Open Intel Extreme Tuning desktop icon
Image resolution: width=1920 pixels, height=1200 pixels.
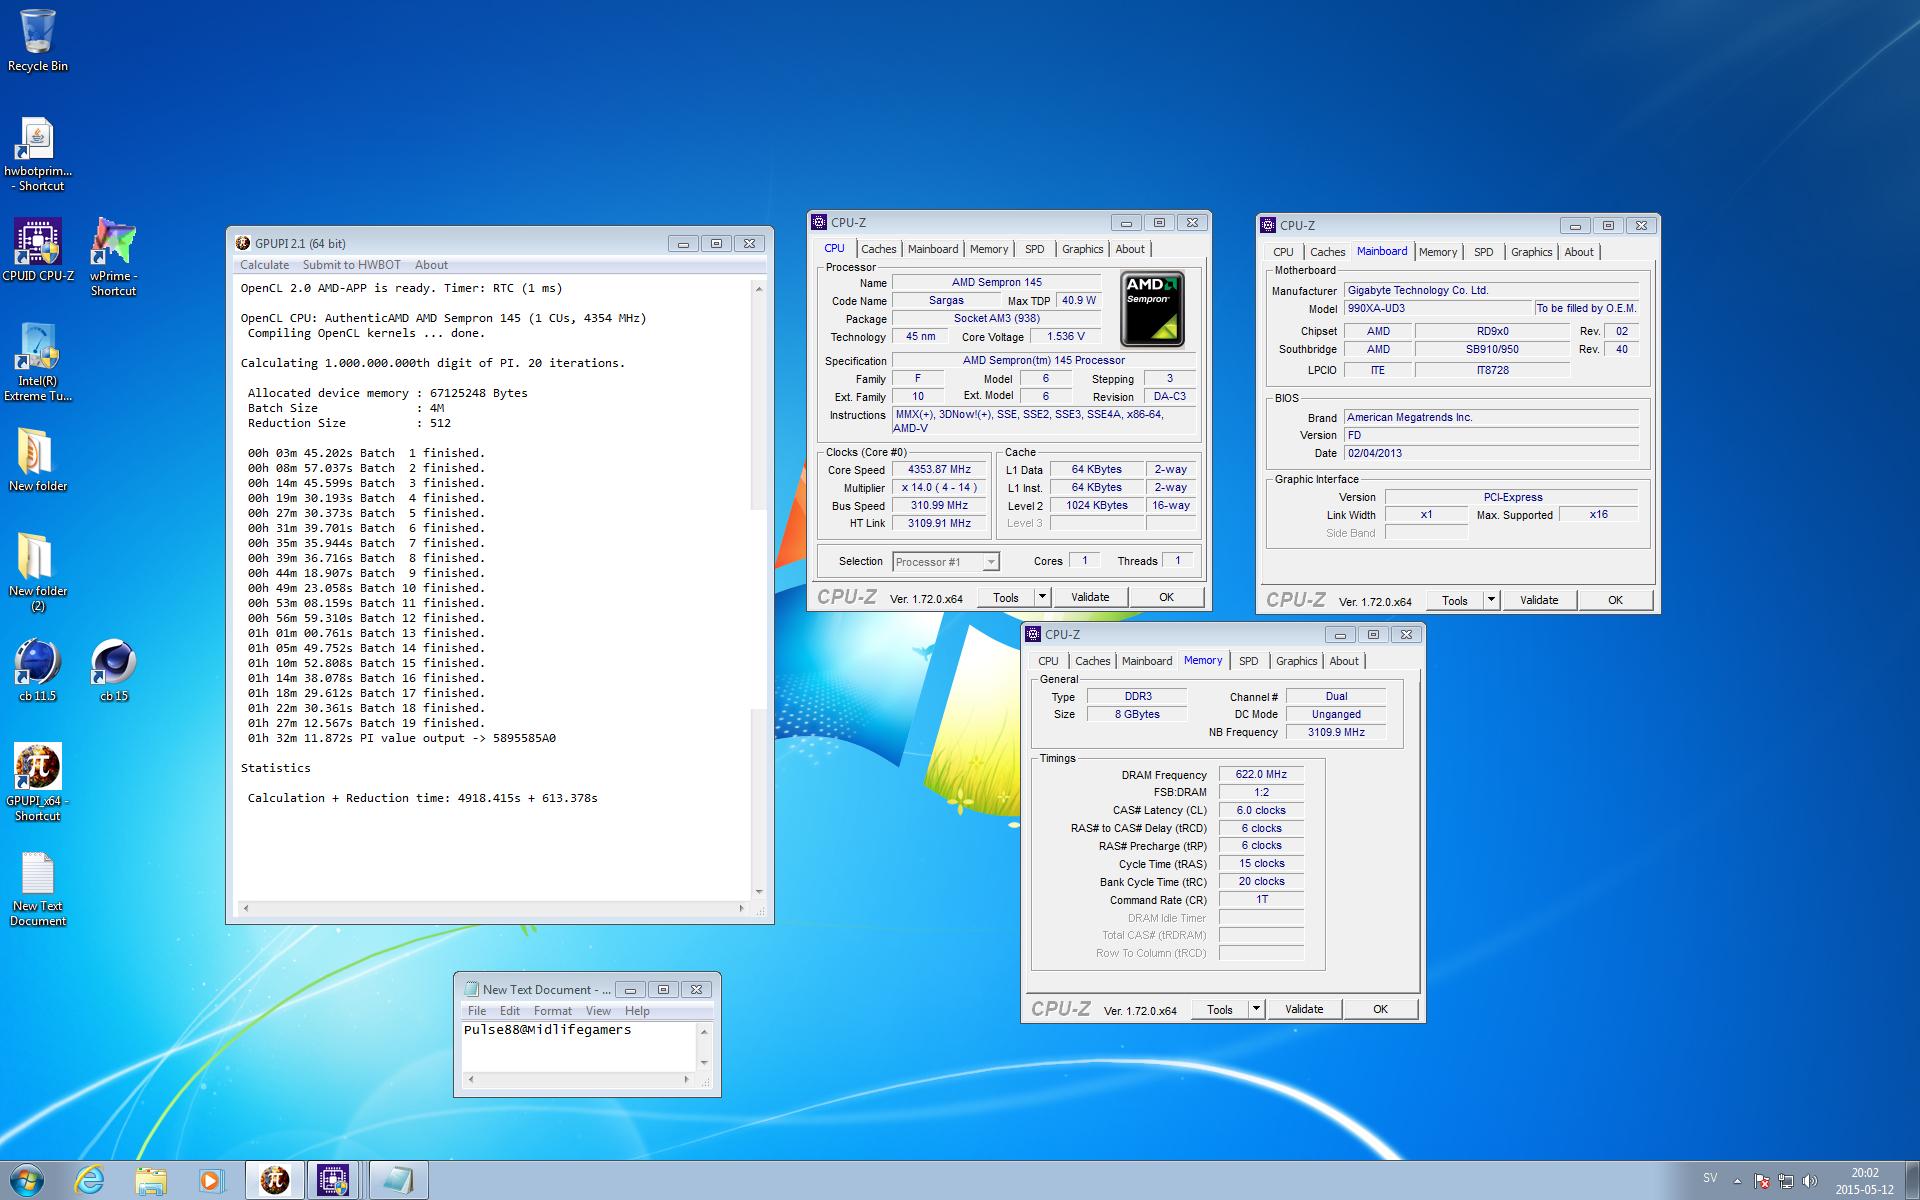point(38,362)
